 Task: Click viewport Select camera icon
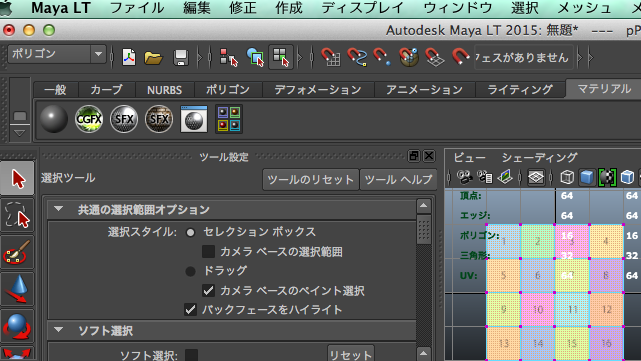point(464,177)
